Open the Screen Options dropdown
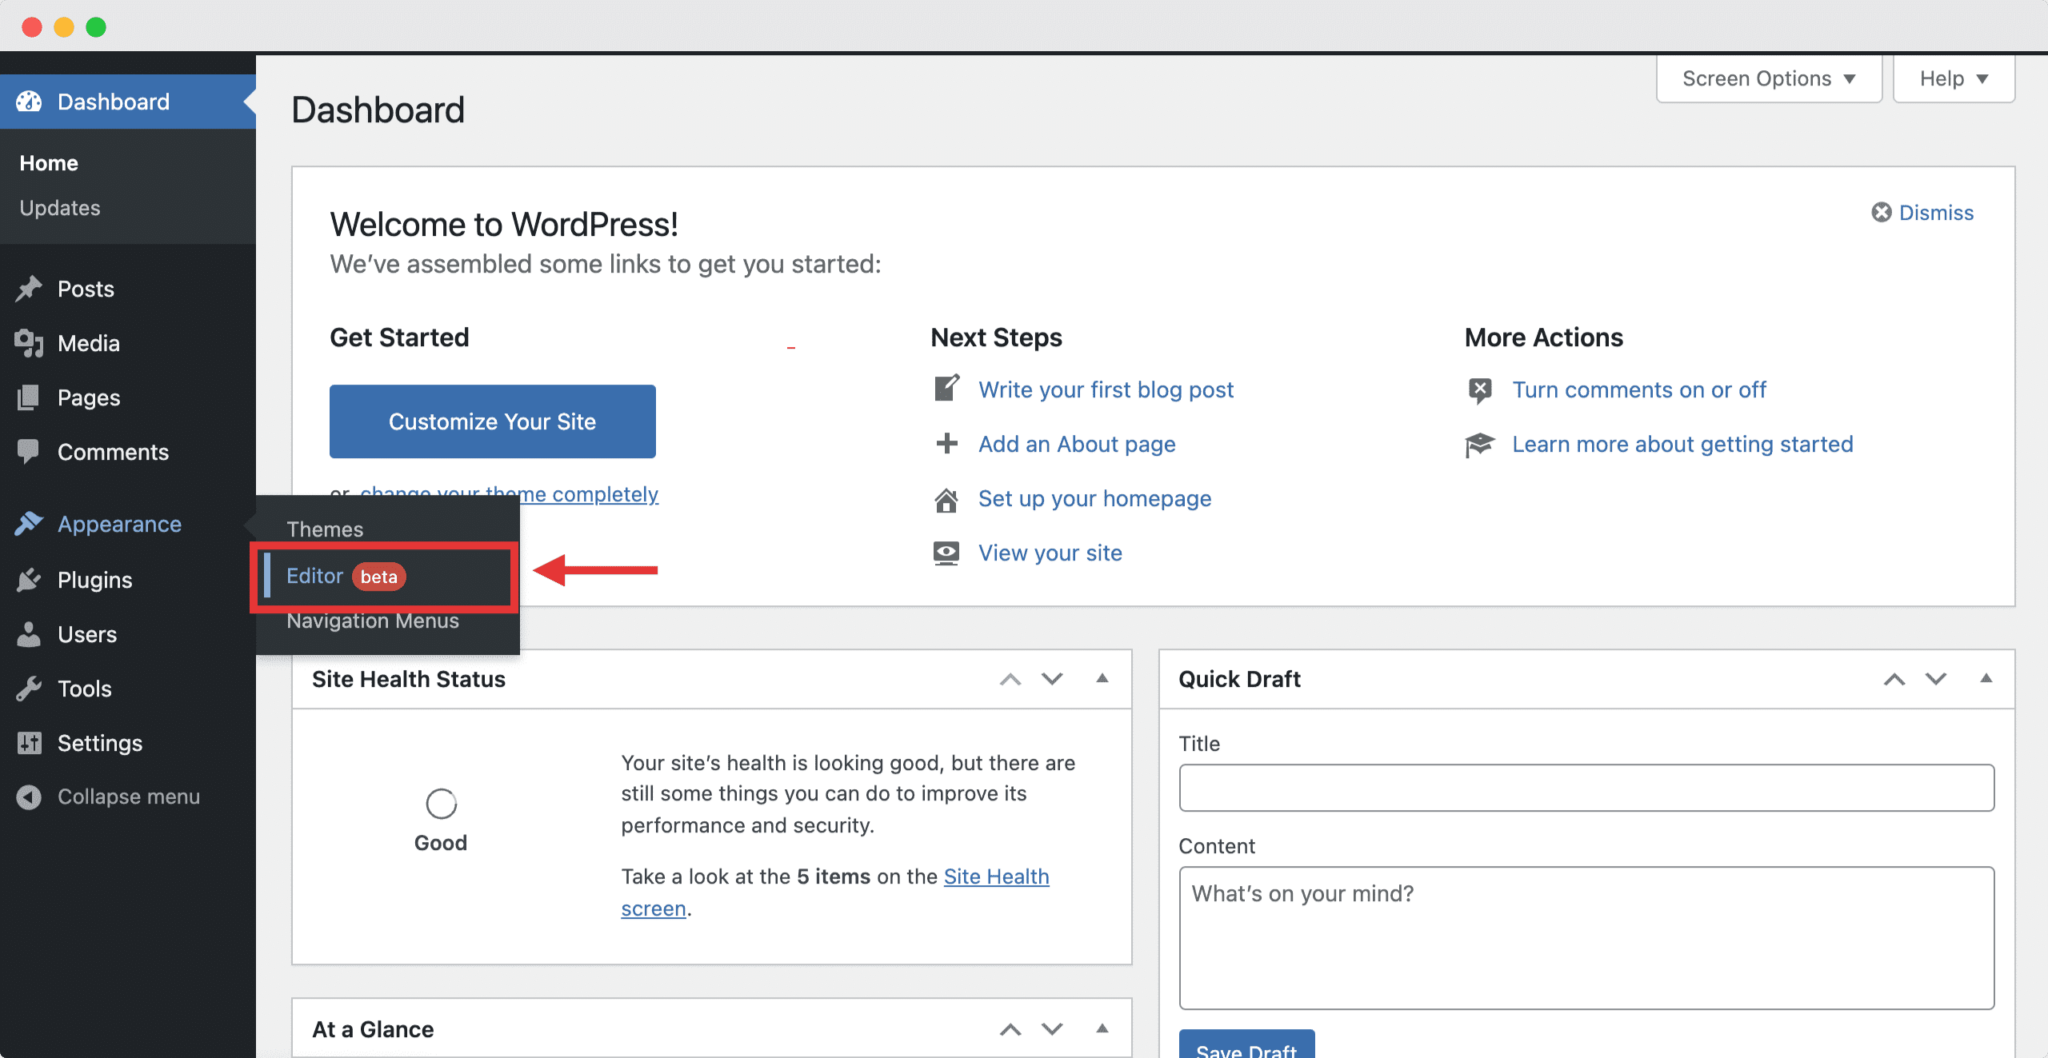 coord(1768,79)
